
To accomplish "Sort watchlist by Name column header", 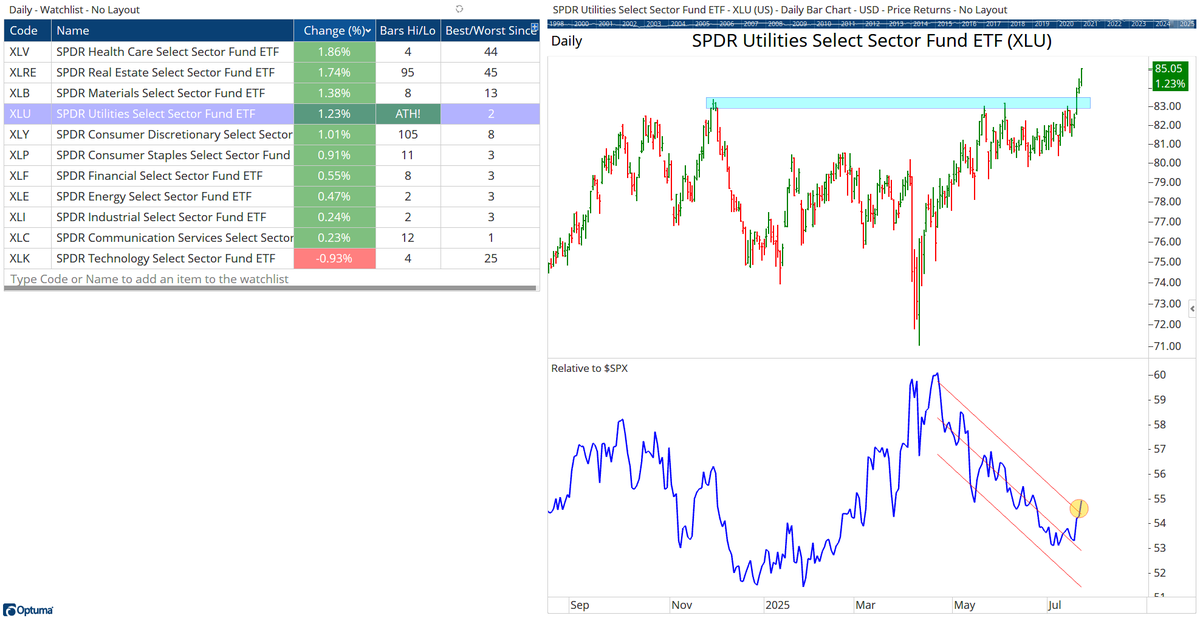I will tap(172, 31).
